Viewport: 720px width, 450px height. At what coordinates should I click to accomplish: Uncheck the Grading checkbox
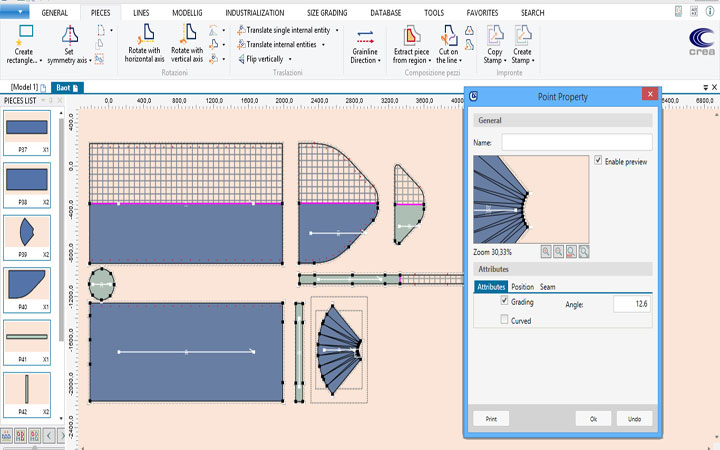(505, 301)
